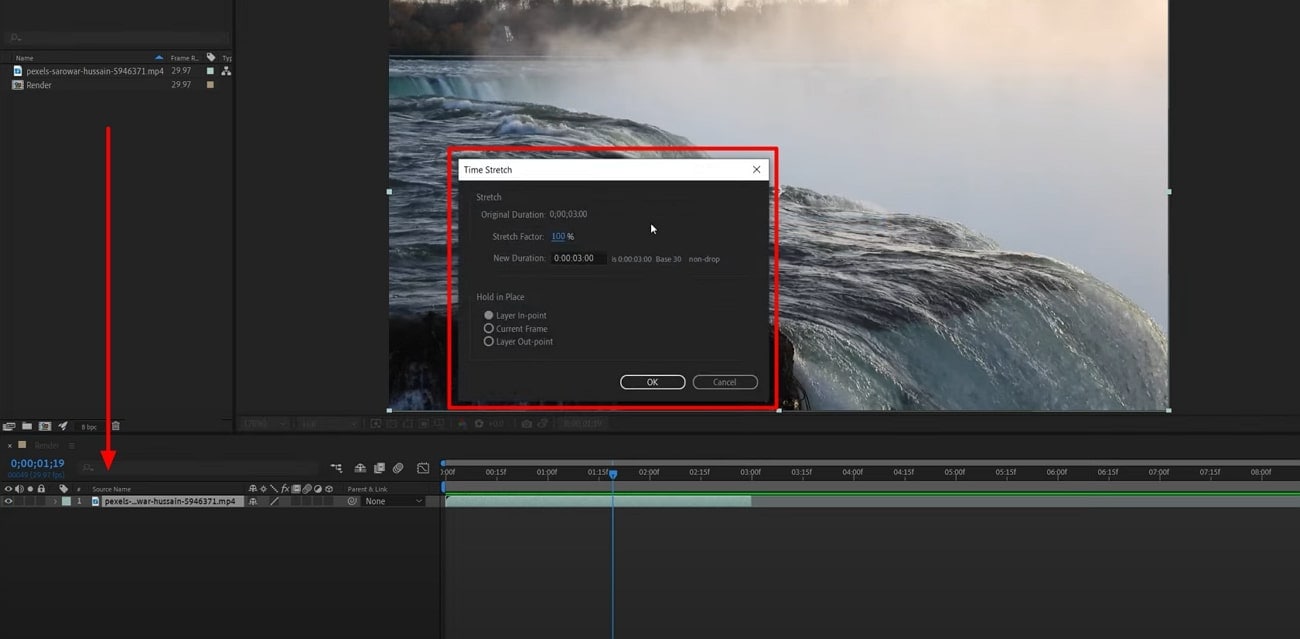Click the Stretch Factor 100 value
The image size is (1300, 639).
click(x=558, y=237)
